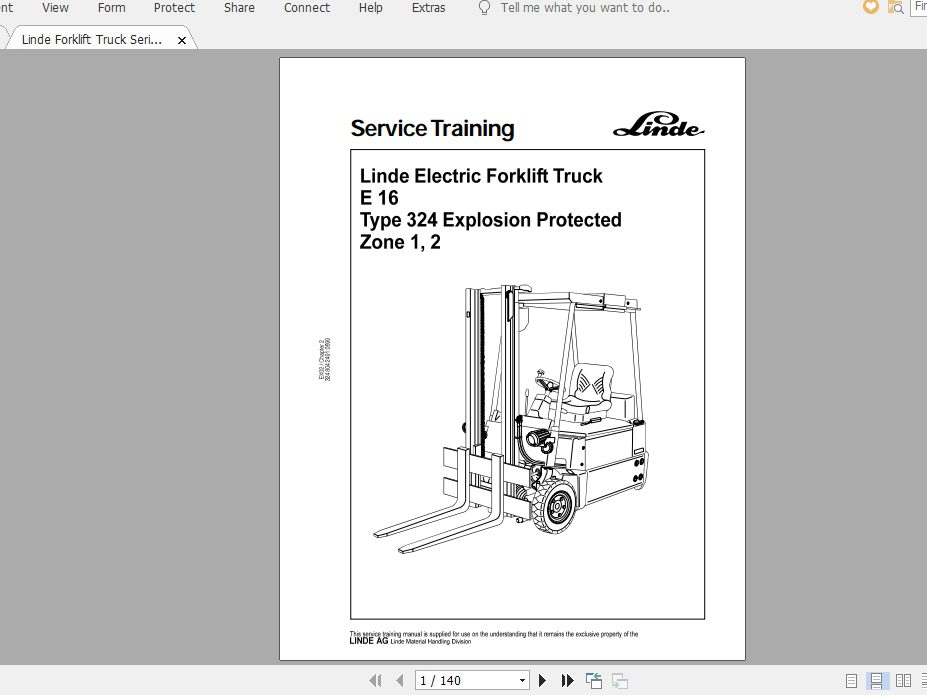The image size is (927, 695).
Task: Click the Zone 1, 2 text
Action: 400,242
